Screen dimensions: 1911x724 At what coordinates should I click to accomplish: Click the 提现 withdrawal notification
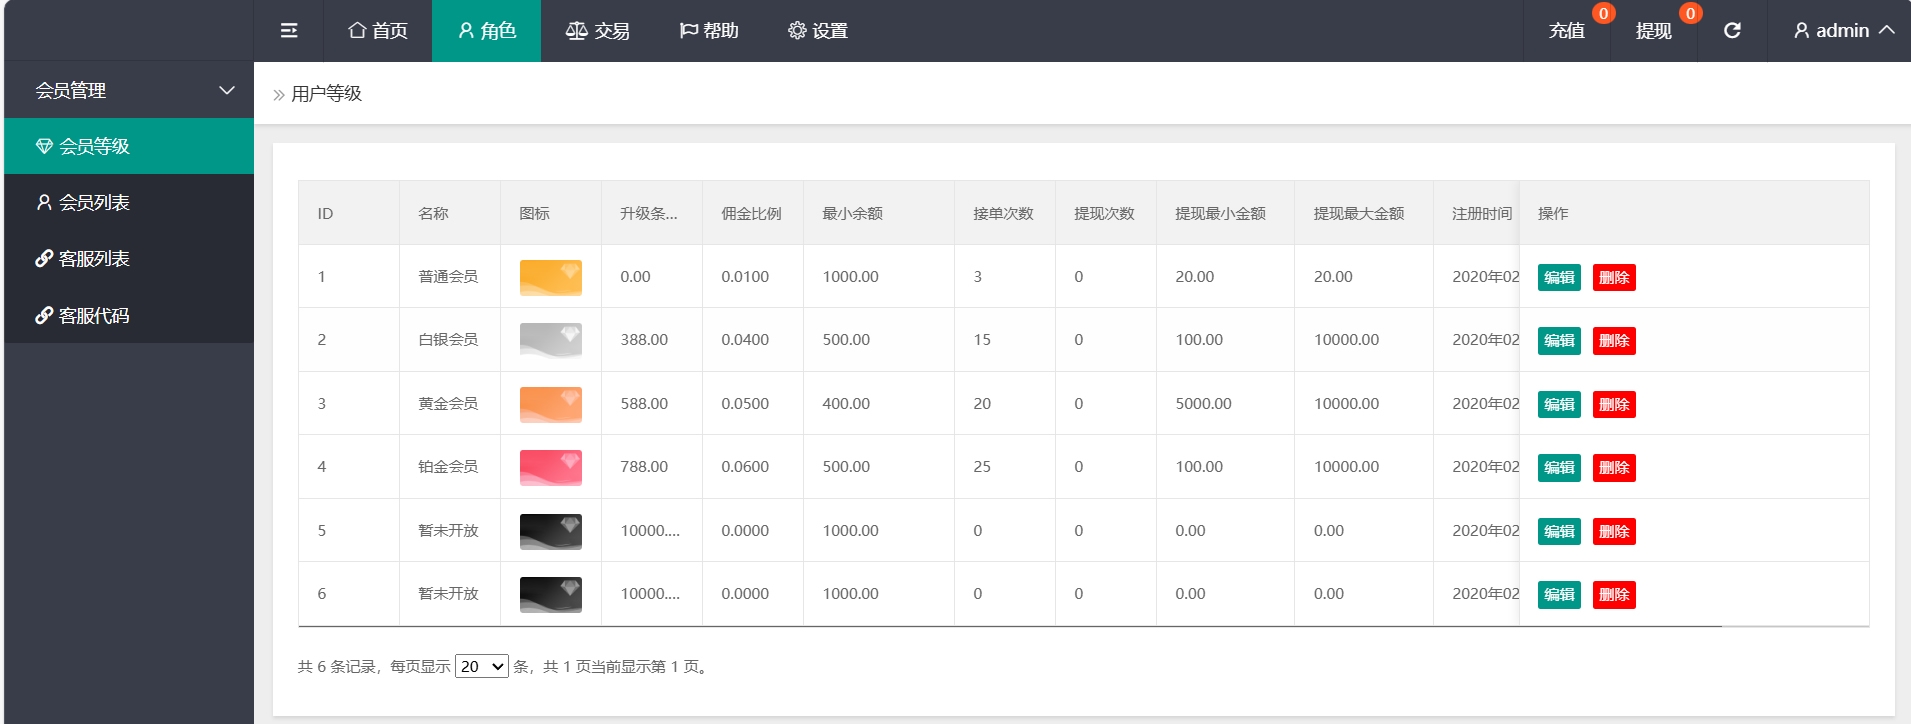(1653, 31)
